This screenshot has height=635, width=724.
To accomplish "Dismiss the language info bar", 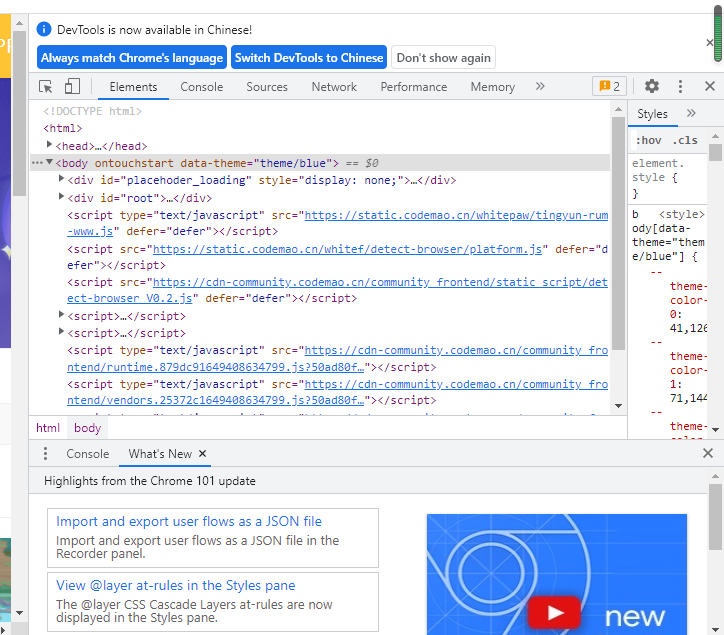I will click(x=710, y=43).
